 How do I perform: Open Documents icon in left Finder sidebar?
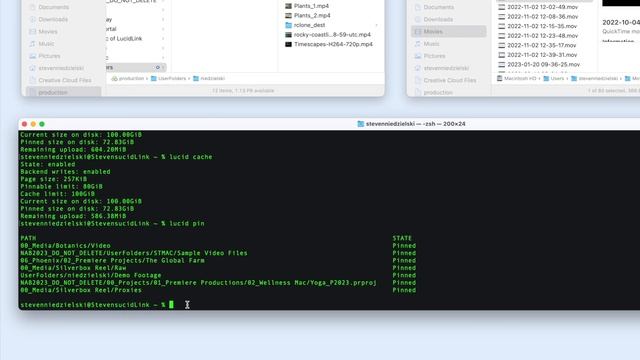[x=33, y=7]
